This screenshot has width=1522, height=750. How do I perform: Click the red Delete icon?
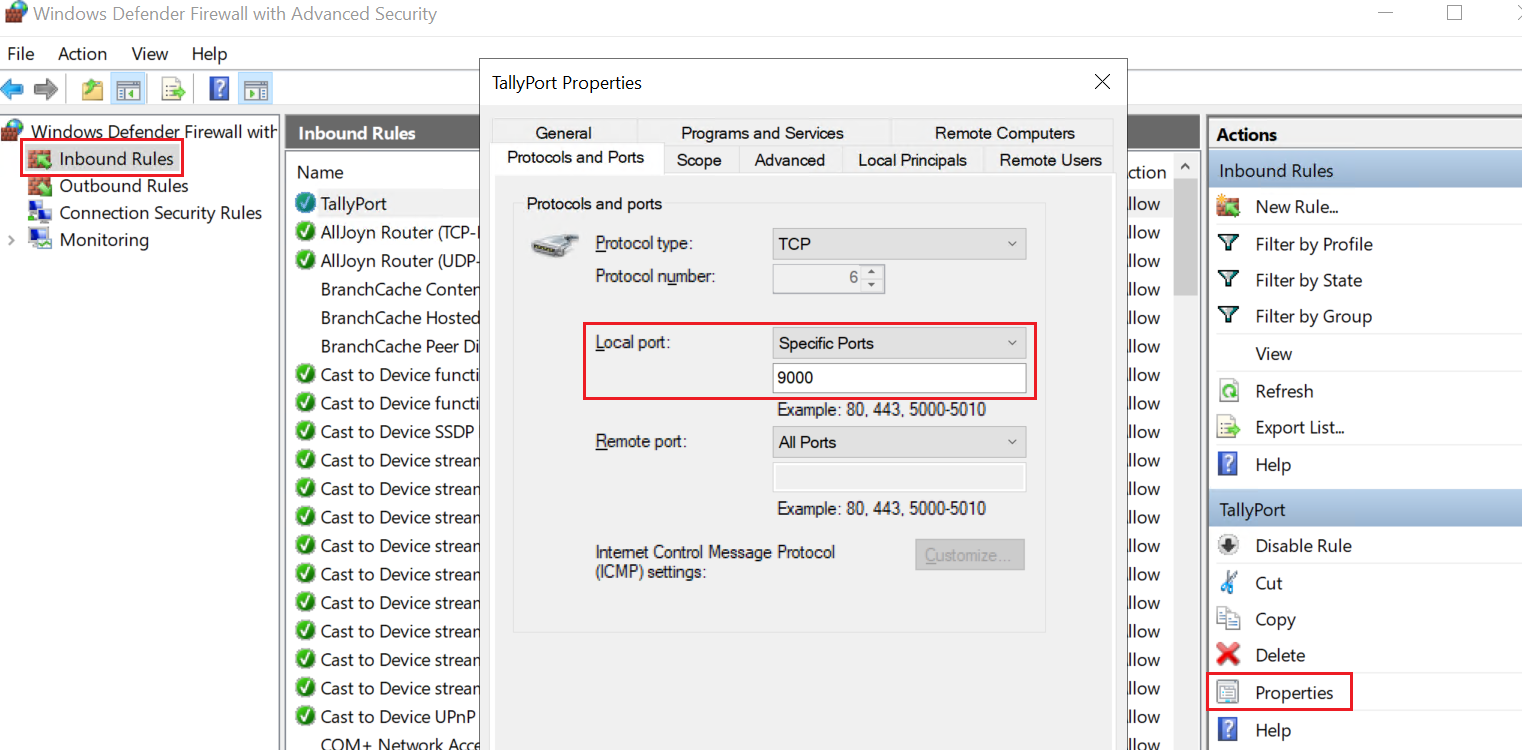1228,655
